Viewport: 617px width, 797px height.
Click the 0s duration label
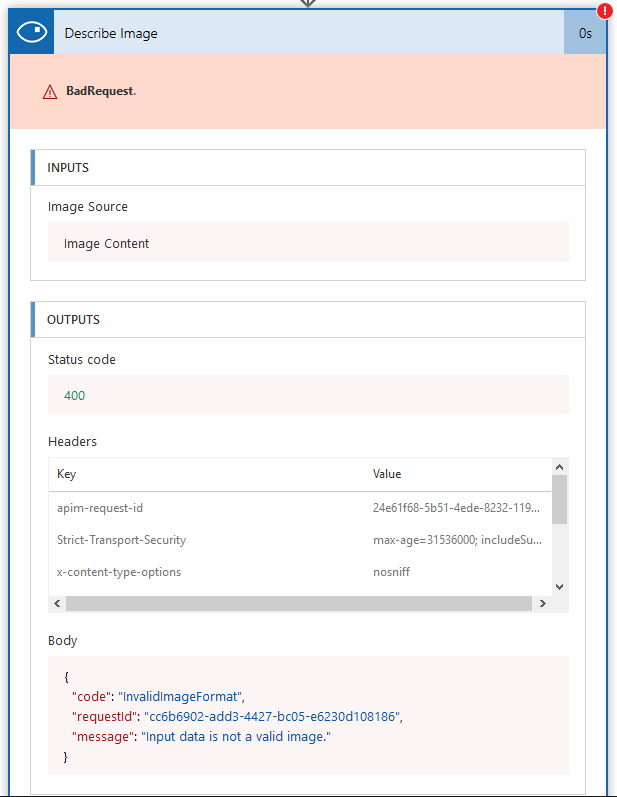[585, 33]
